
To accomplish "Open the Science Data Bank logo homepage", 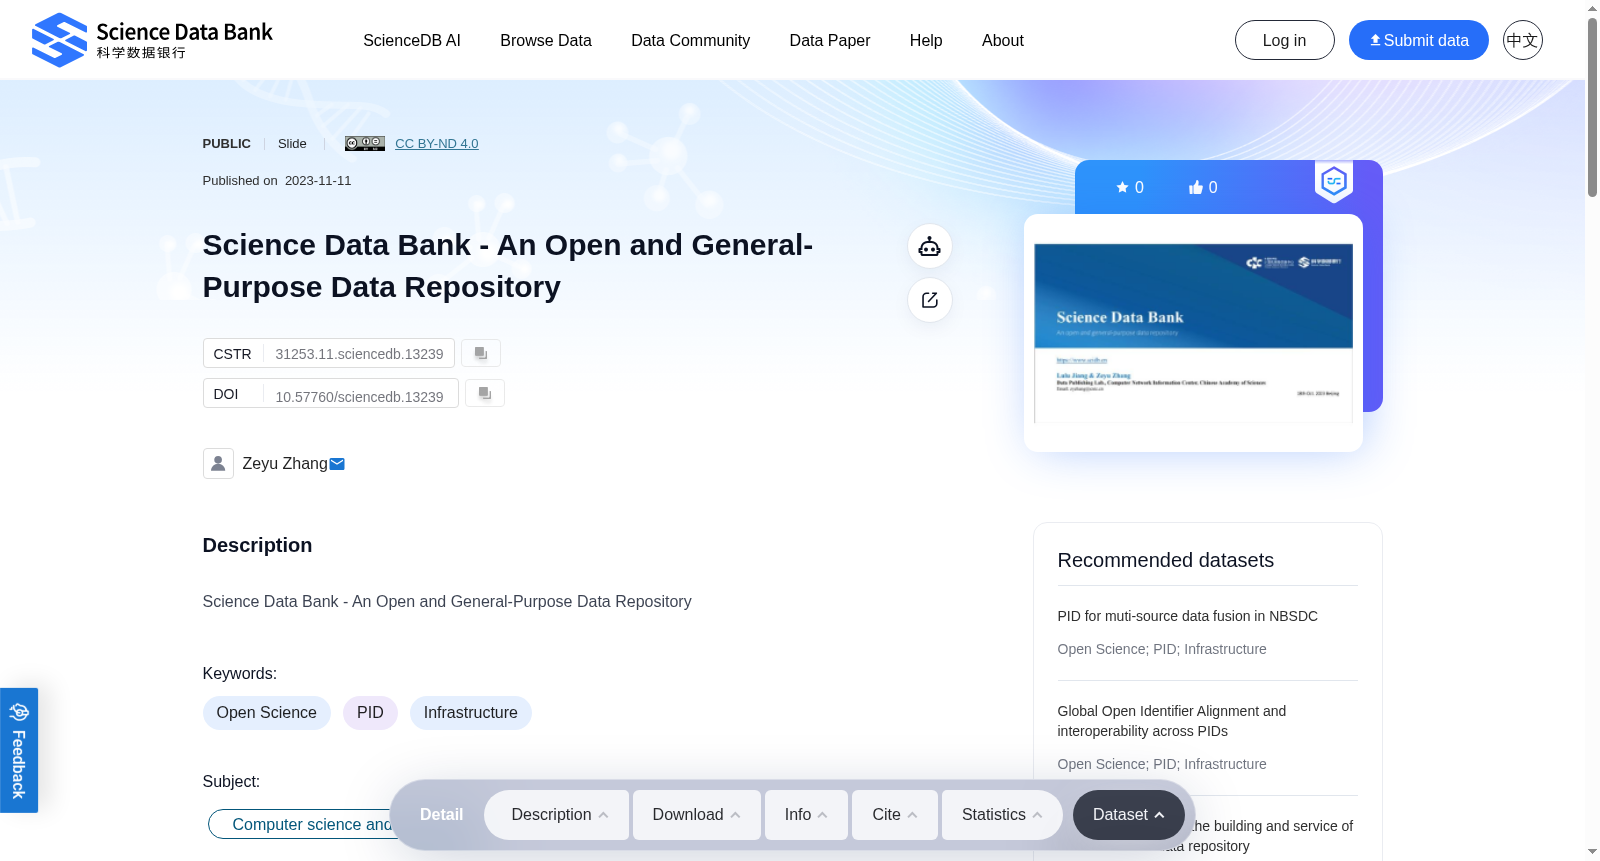I will tap(152, 40).
